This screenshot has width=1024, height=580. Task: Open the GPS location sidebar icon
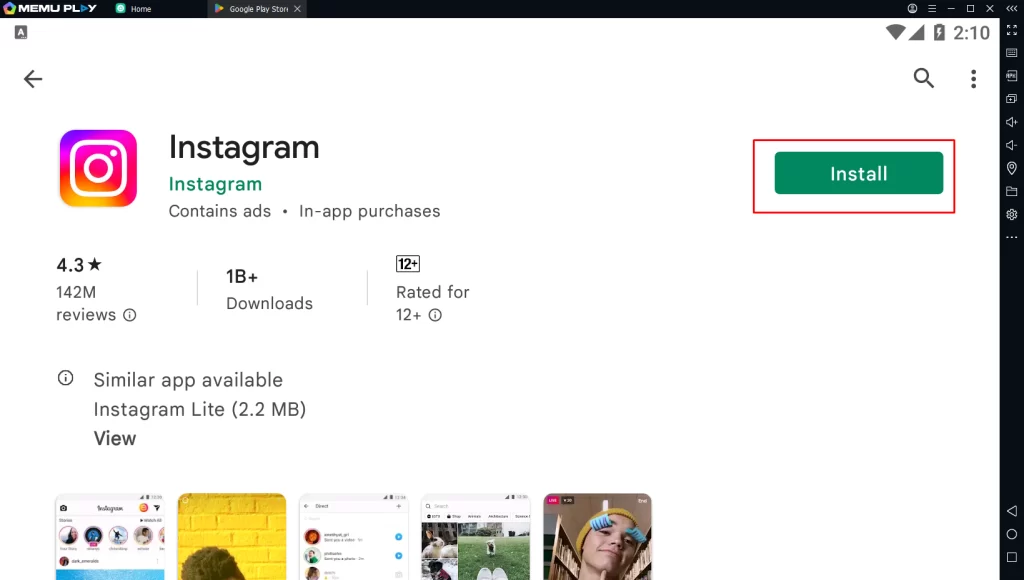(x=1011, y=168)
